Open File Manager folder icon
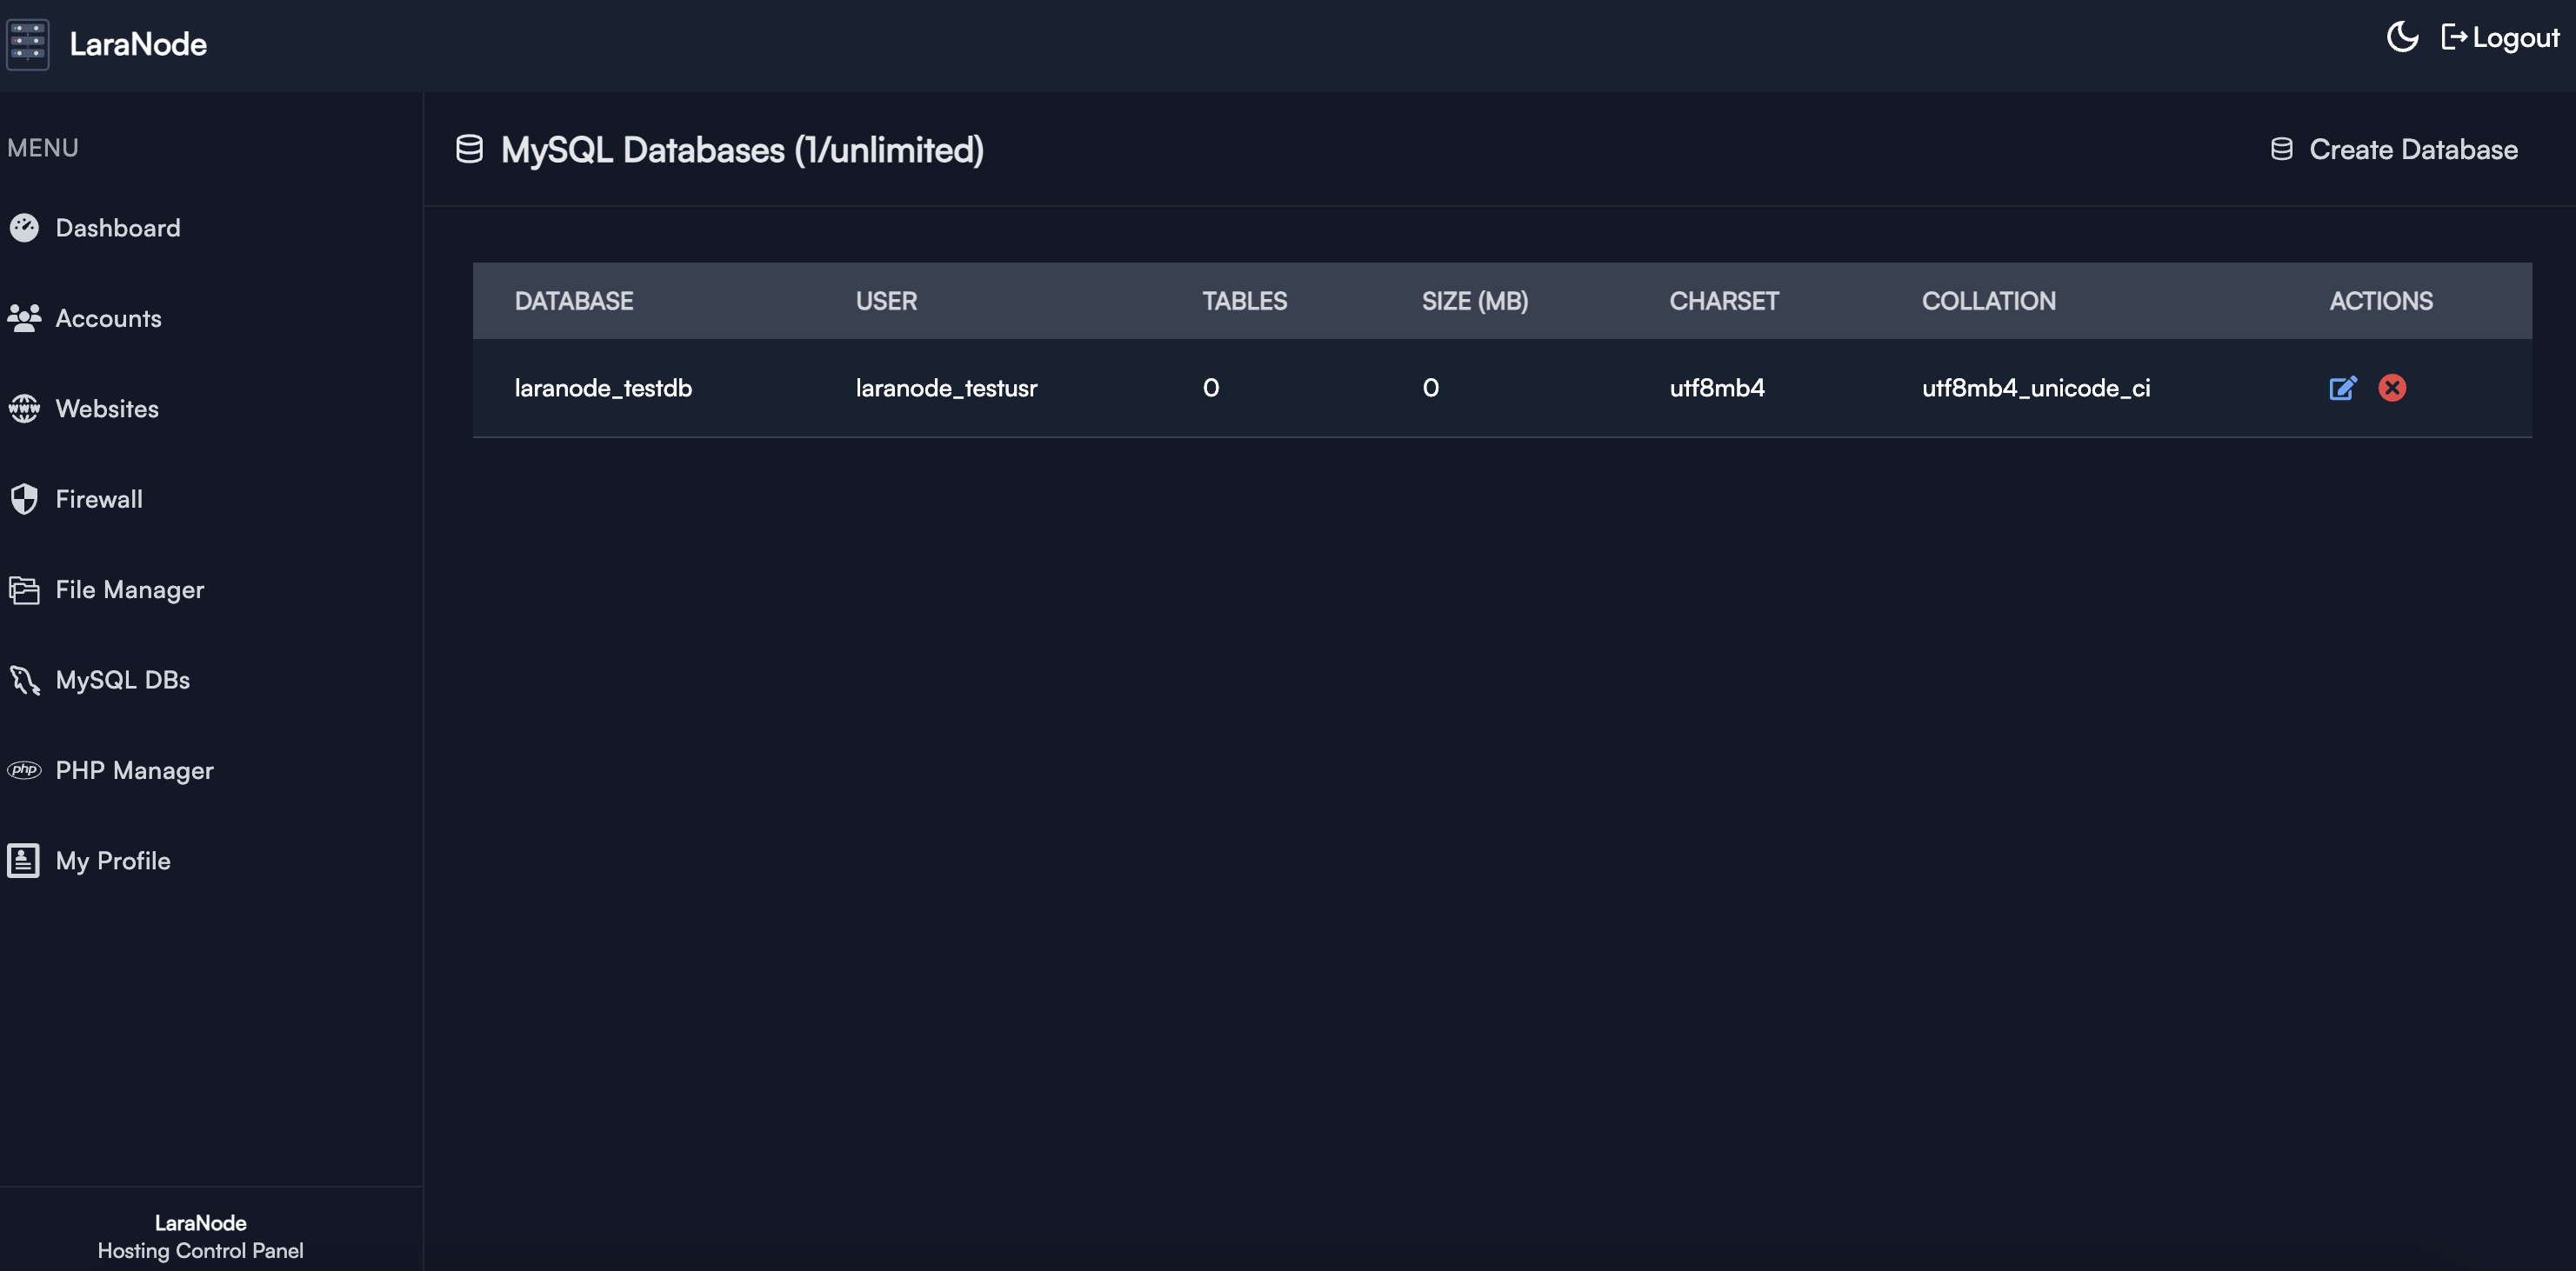The image size is (2576, 1271). tap(24, 590)
